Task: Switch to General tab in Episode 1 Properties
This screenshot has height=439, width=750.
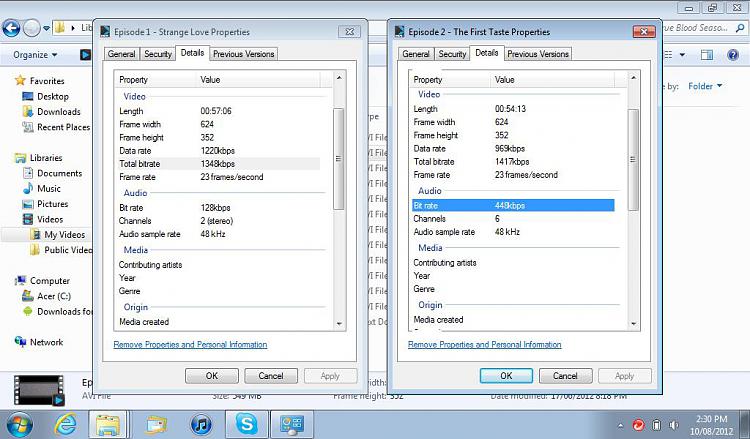Action: (121, 54)
